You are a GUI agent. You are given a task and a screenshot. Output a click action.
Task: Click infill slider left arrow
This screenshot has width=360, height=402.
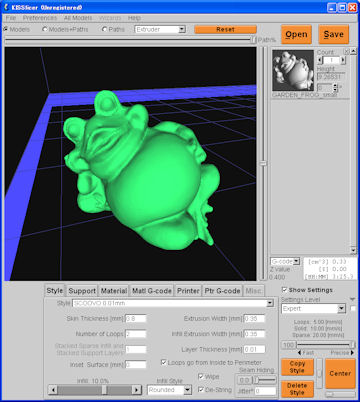53,390
